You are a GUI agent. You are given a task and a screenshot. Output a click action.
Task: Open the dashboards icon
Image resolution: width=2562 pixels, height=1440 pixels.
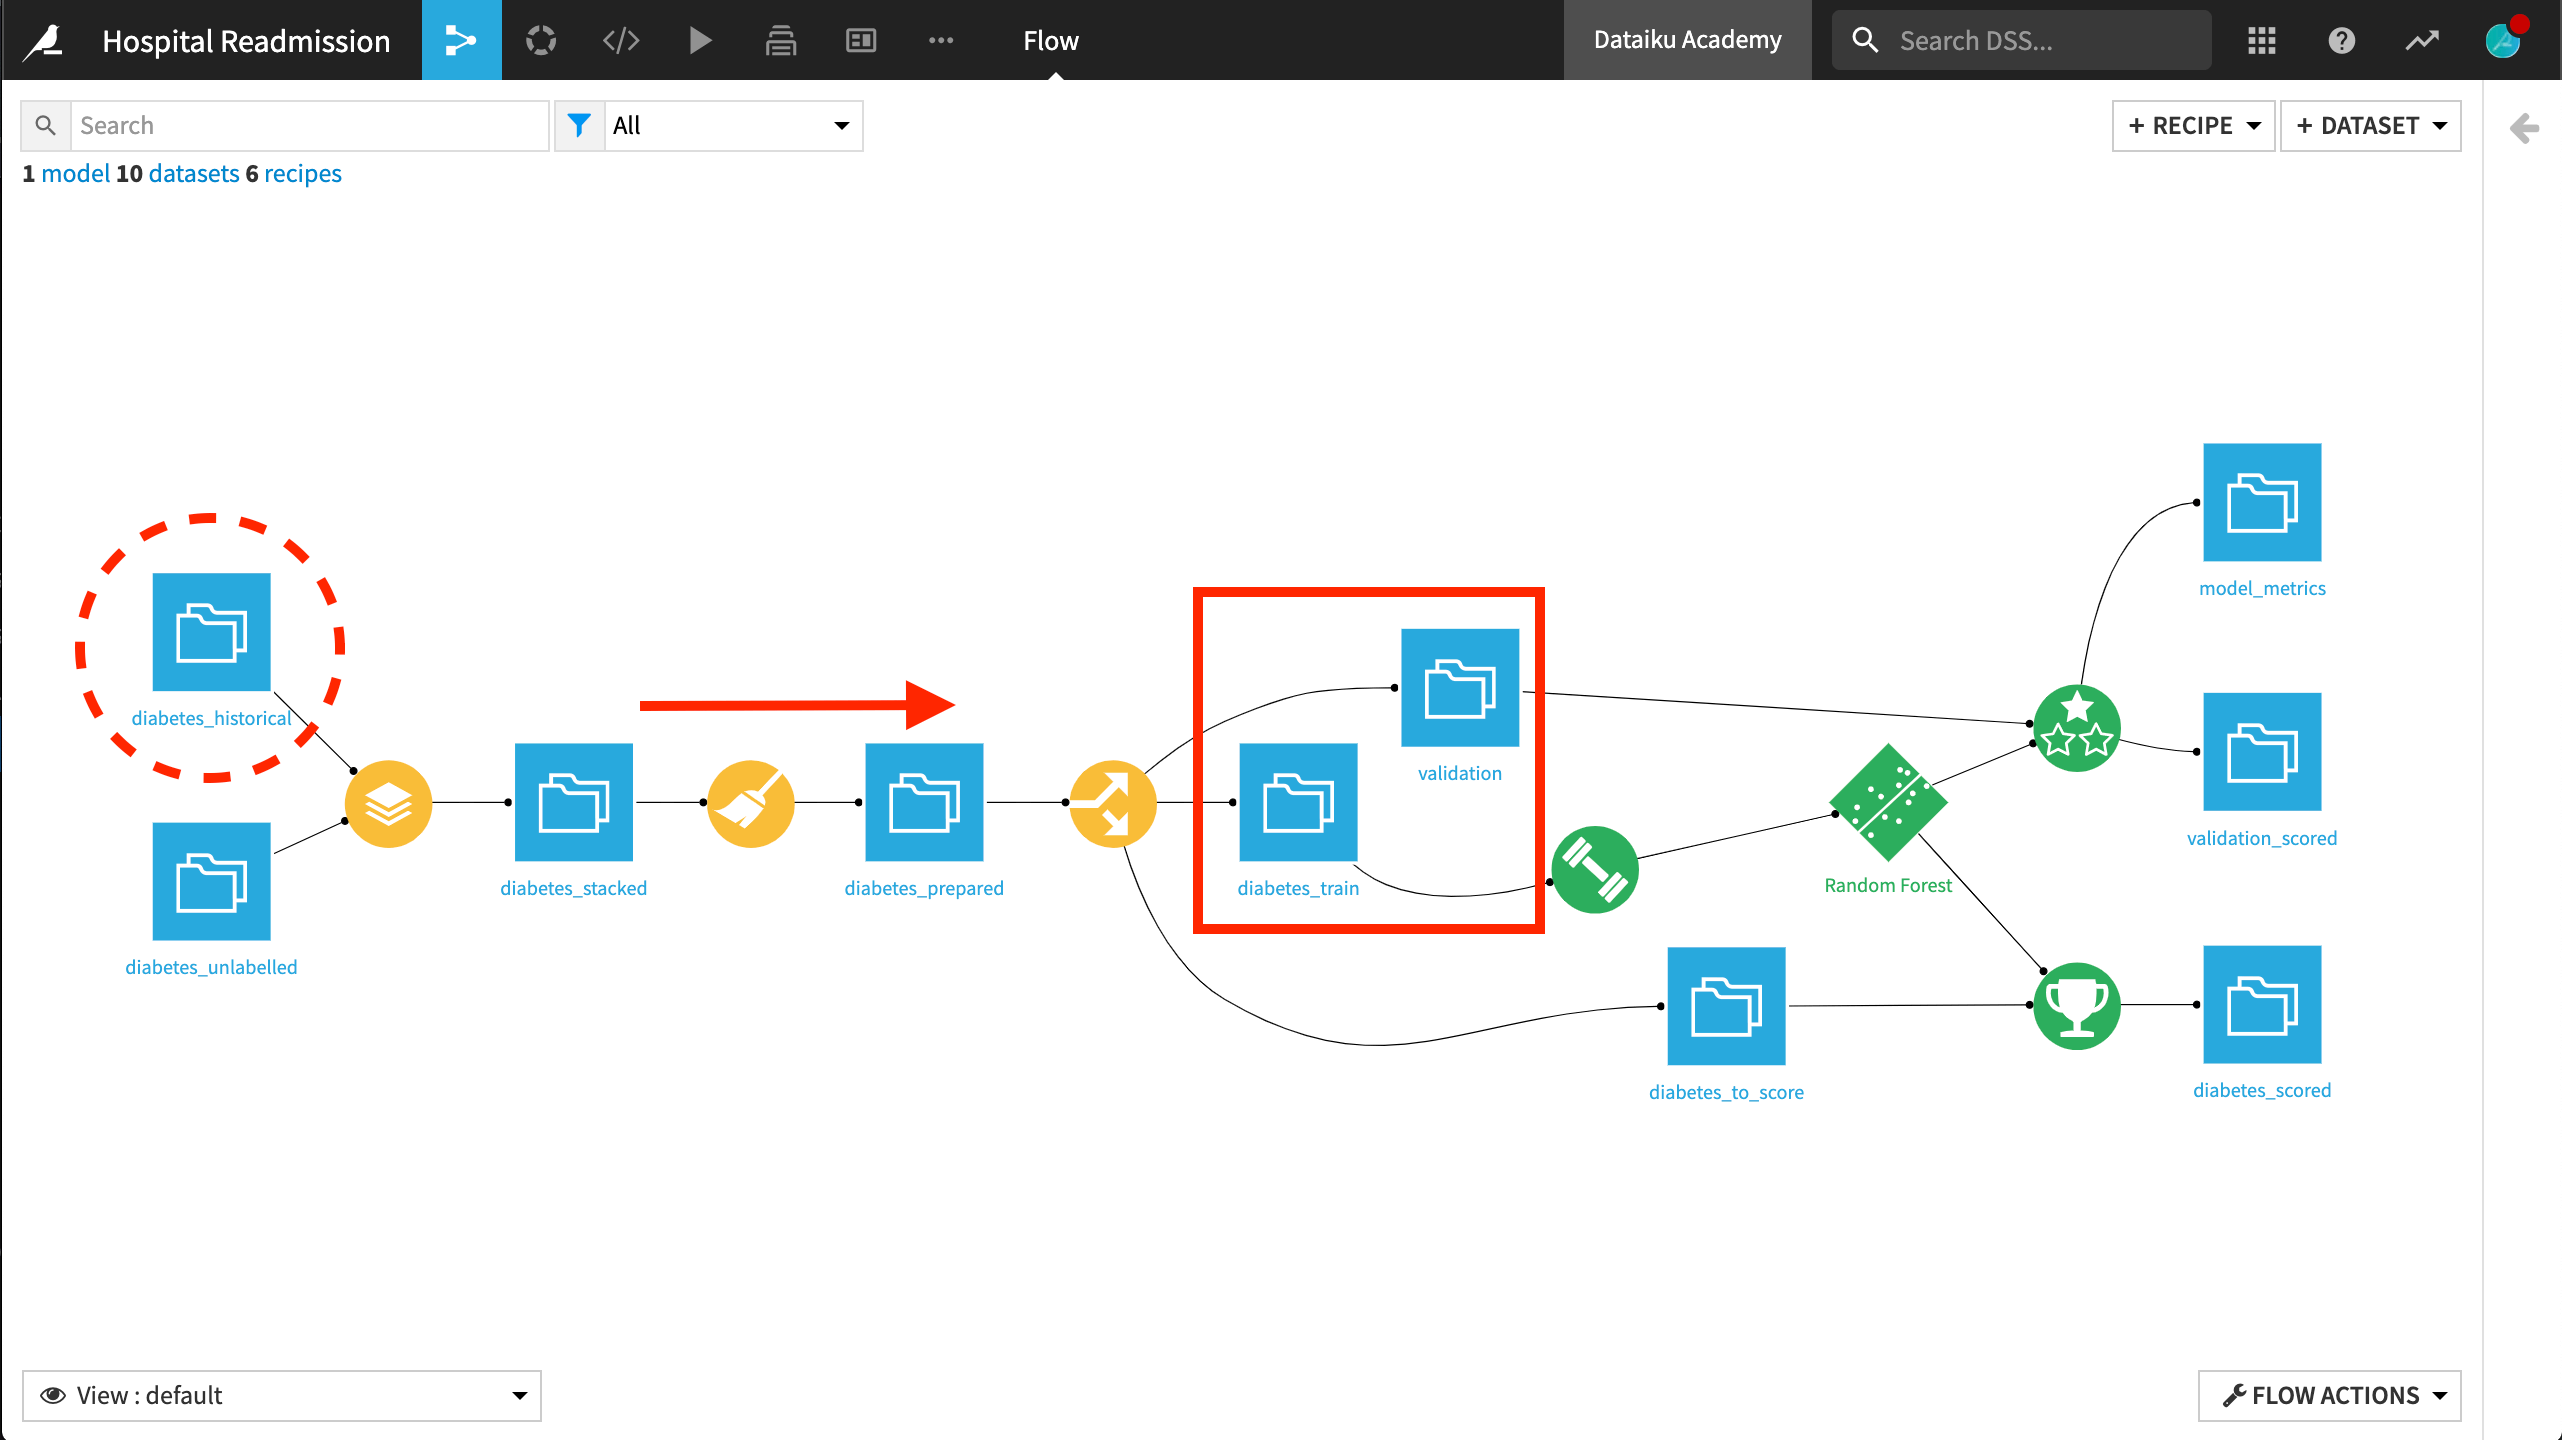point(861,40)
